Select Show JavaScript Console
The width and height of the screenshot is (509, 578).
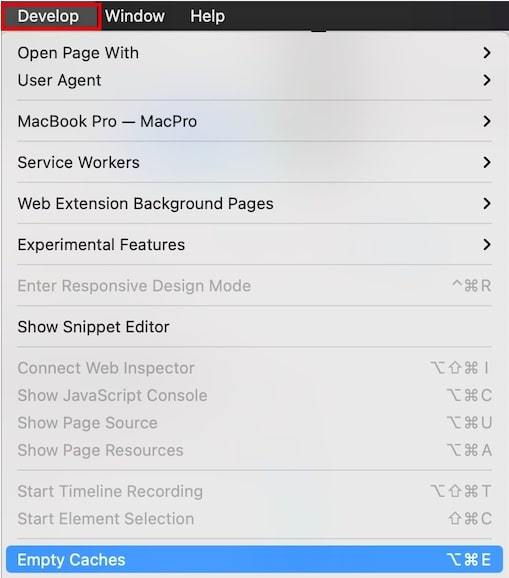(254, 395)
